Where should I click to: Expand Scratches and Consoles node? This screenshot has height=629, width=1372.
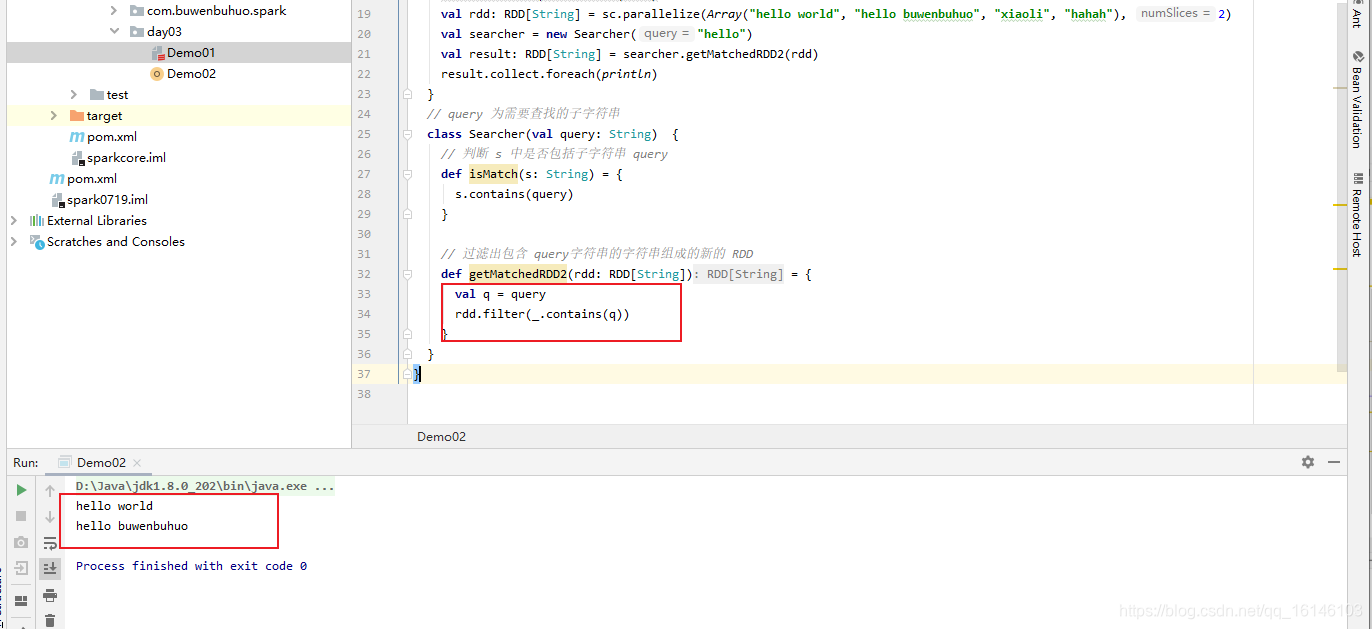(13, 241)
